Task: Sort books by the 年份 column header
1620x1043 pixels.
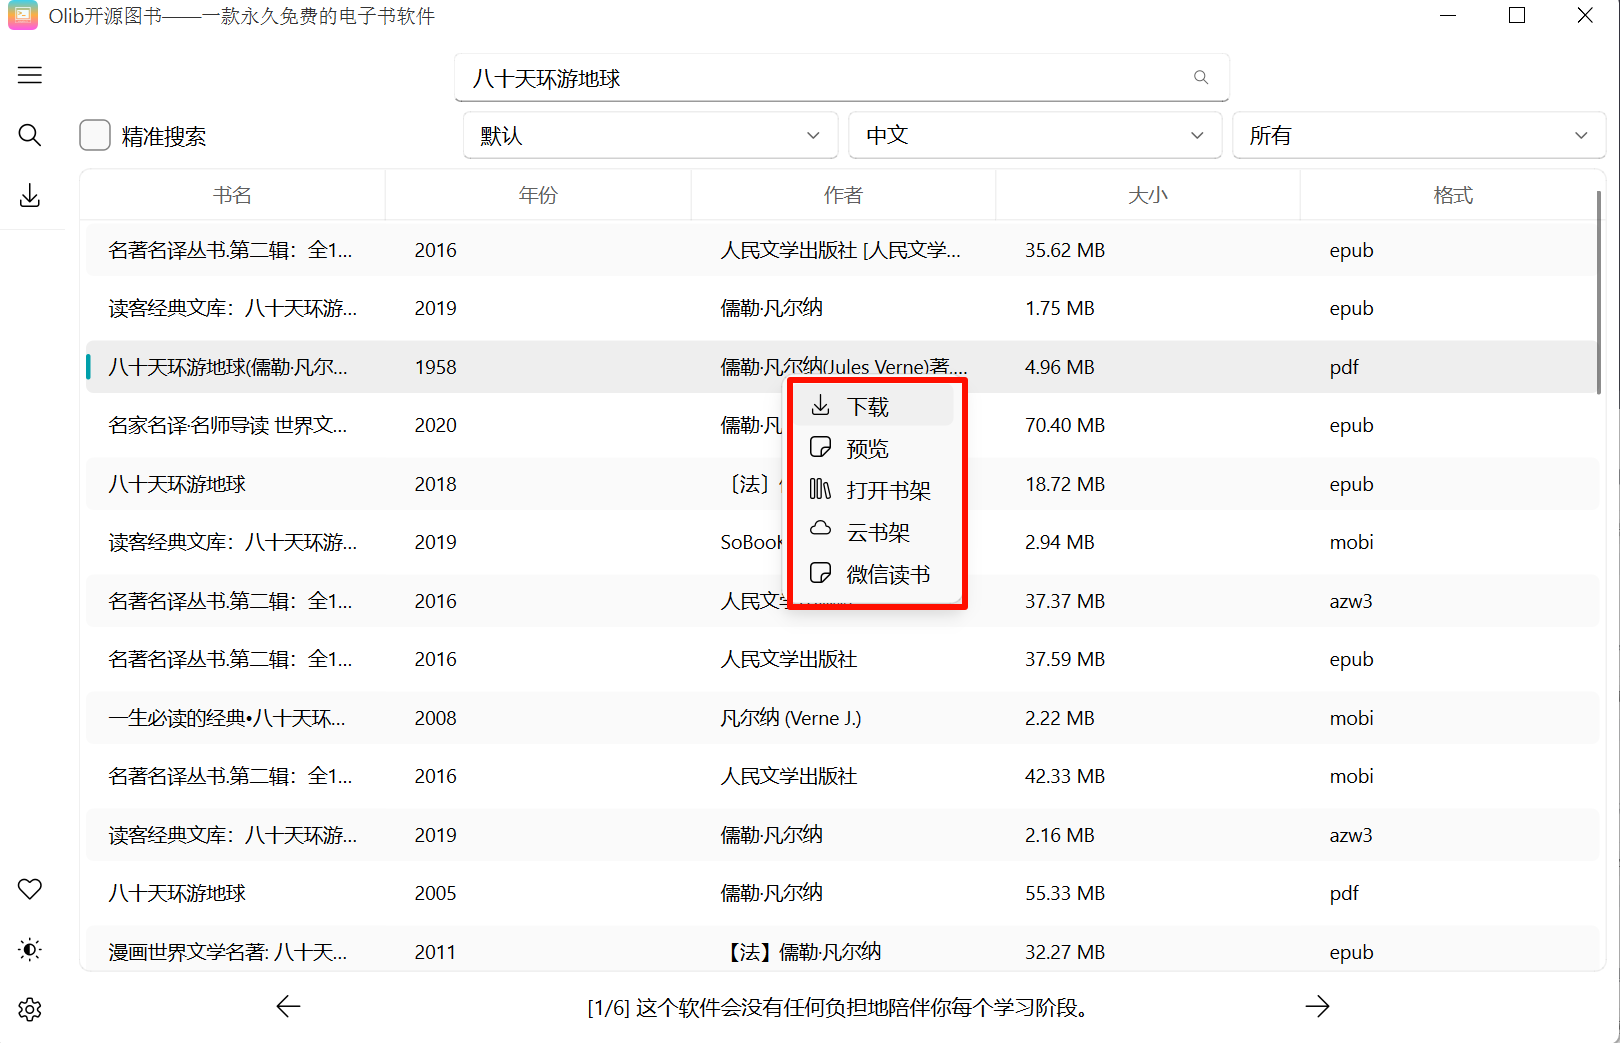Action: [x=537, y=194]
